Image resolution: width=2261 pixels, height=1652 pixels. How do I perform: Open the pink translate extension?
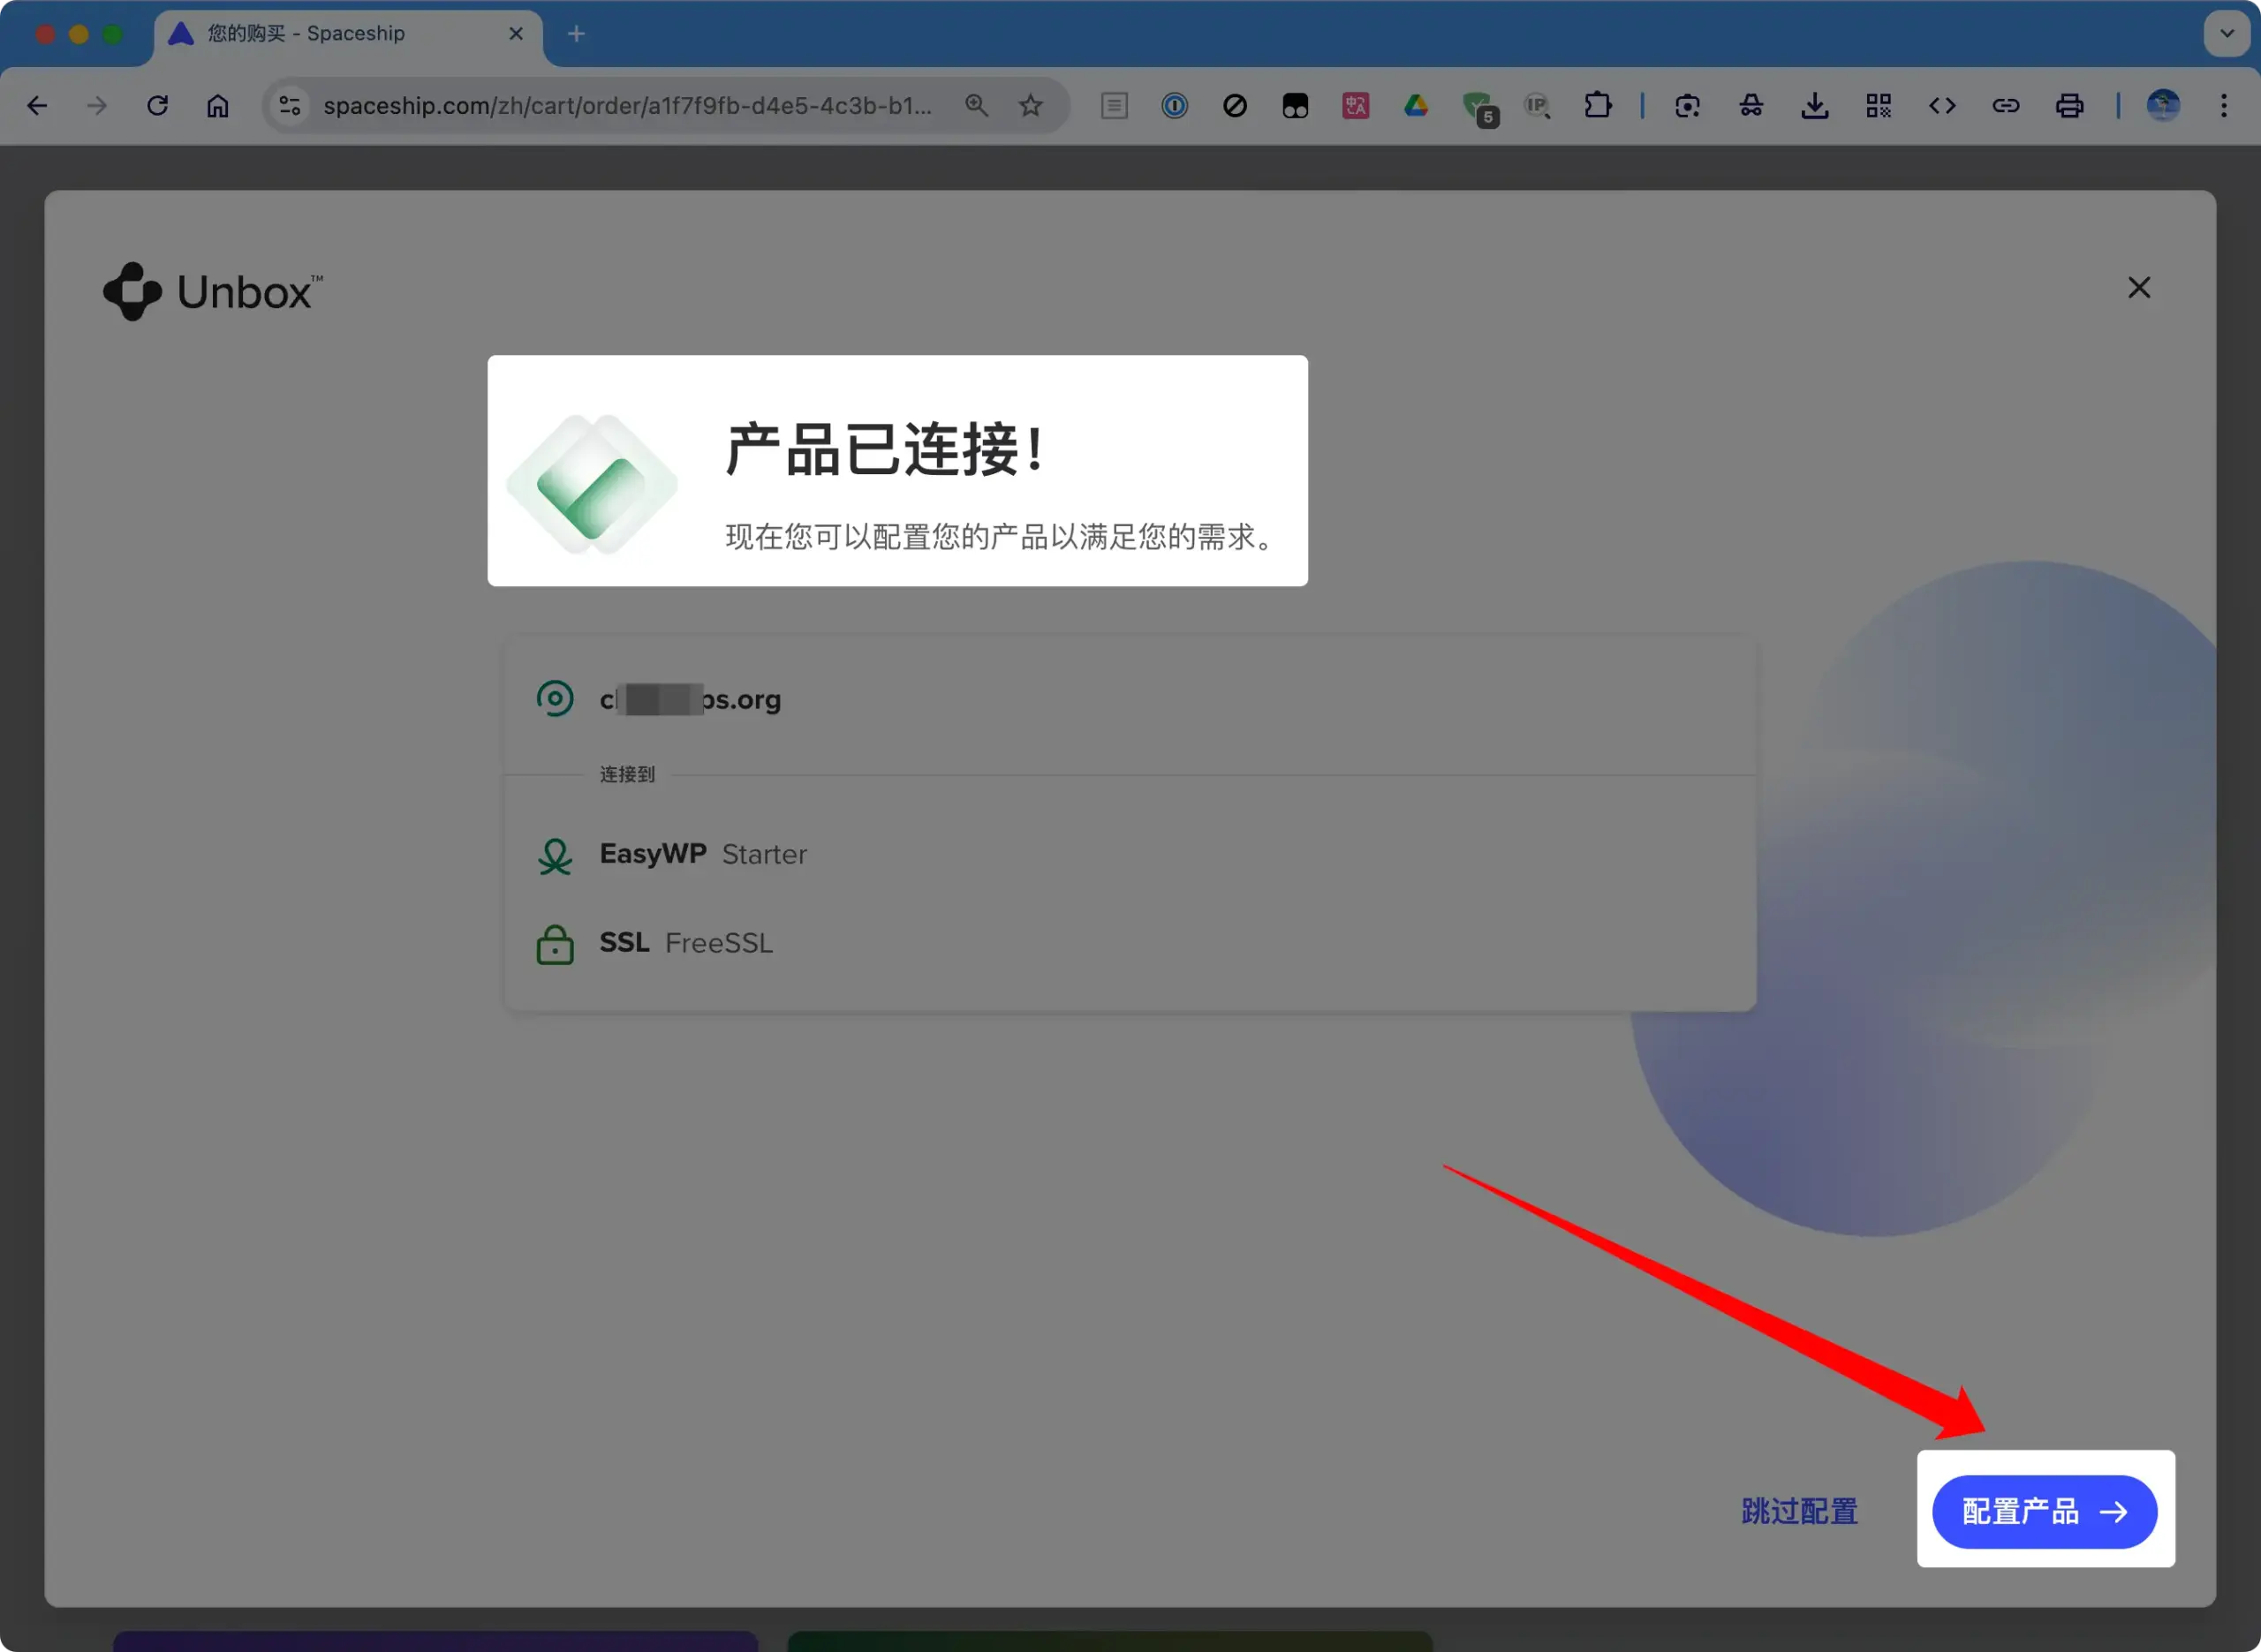click(1356, 106)
